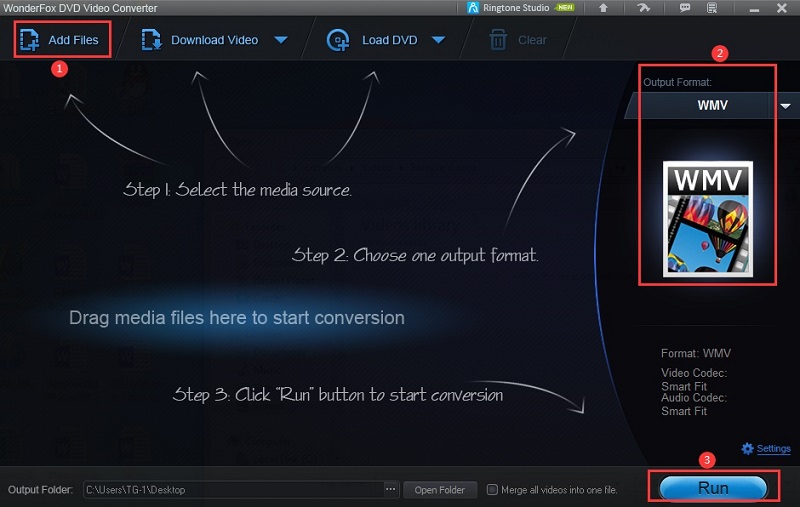Open the feedback speech bubble icon

685,8
